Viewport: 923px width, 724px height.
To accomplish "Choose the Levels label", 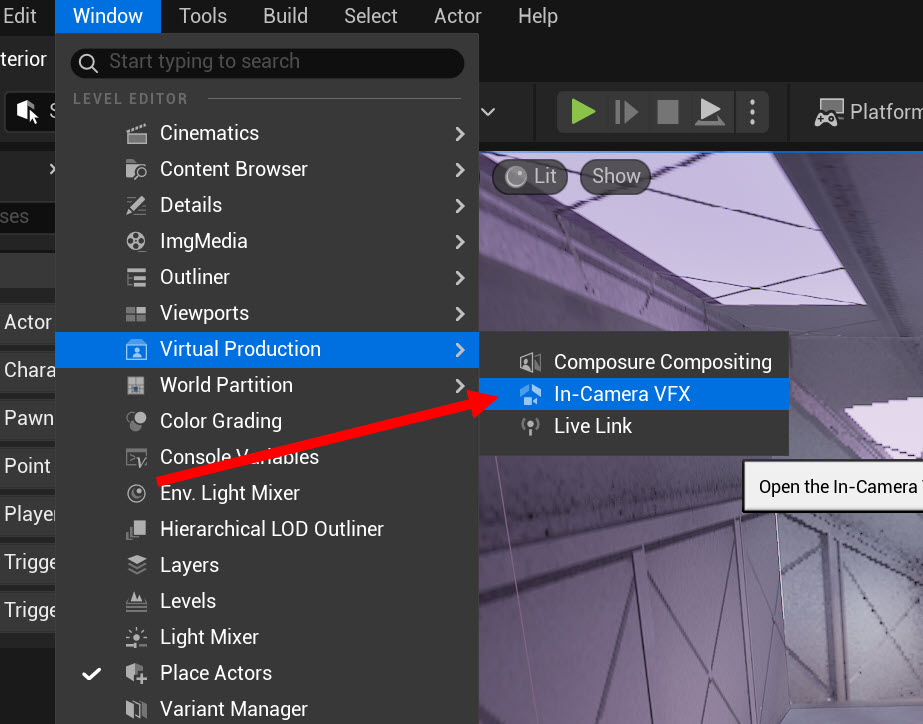I will 188,602.
